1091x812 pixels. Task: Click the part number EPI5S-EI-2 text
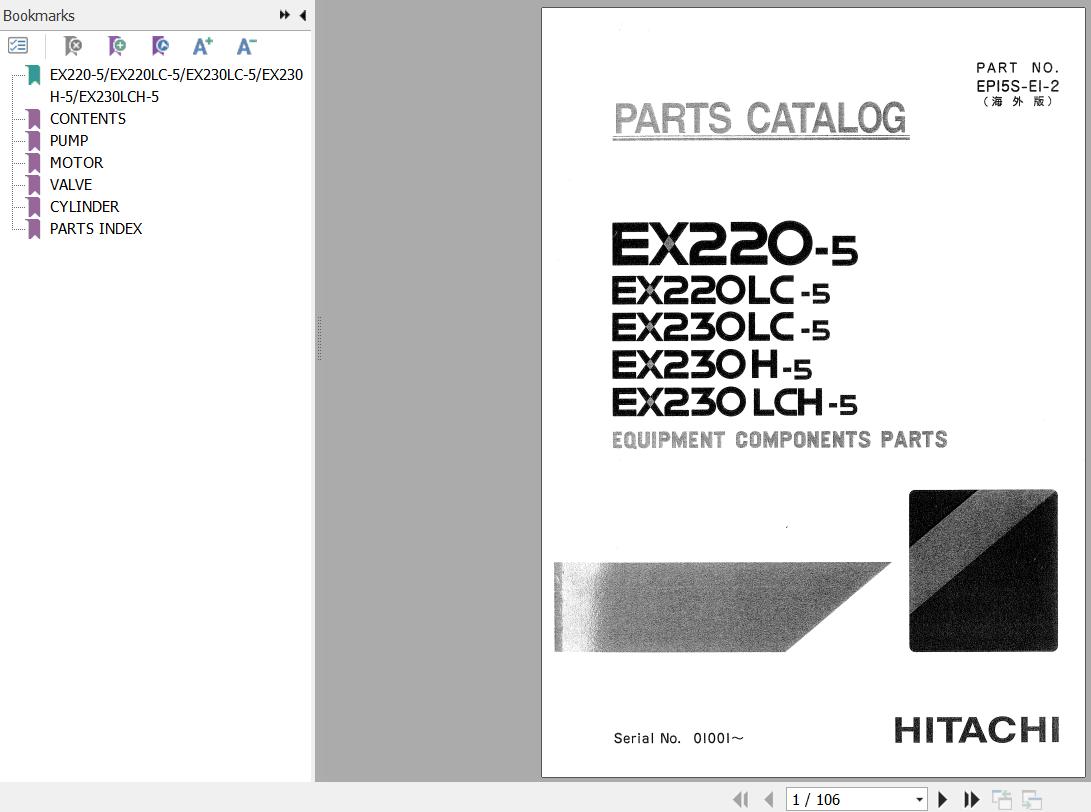point(1017,86)
